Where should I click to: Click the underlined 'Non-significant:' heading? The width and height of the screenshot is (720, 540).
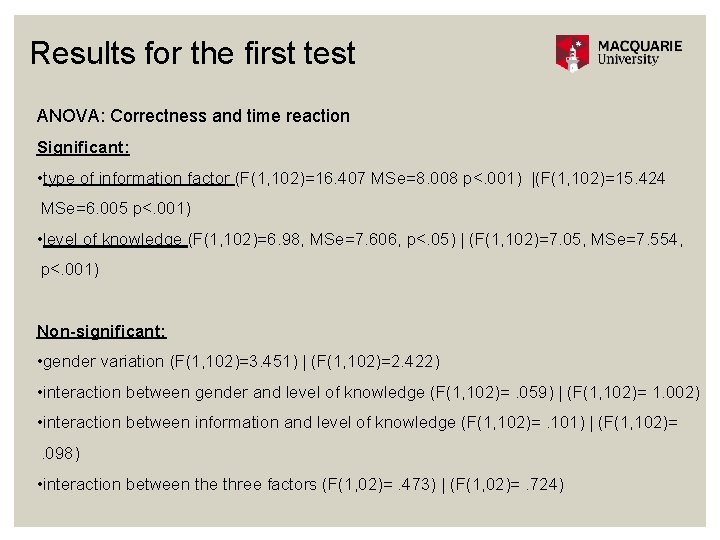[x=102, y=331]
